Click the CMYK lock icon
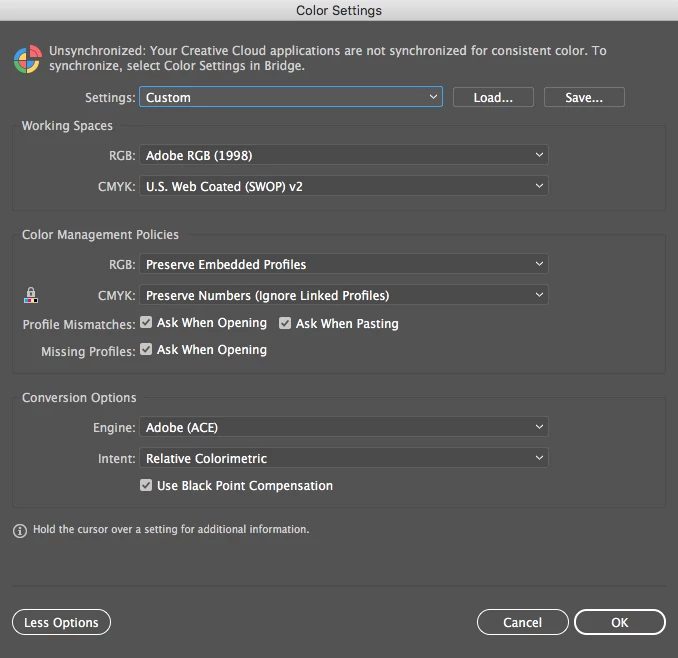Screen dimensions: 678x658 click(x=30, y=295)
